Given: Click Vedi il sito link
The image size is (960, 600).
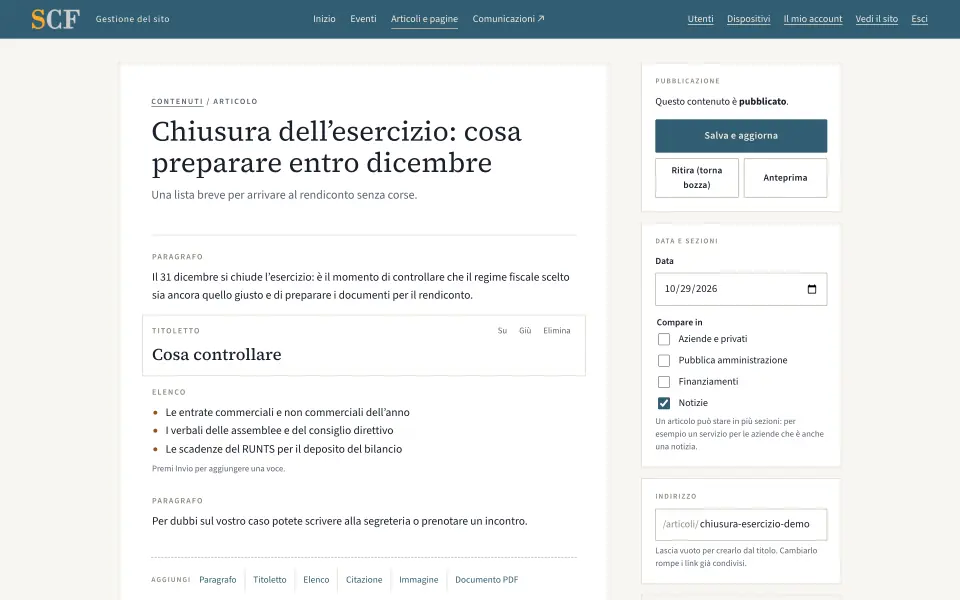Looking at the screenshot, I should 876,19.
